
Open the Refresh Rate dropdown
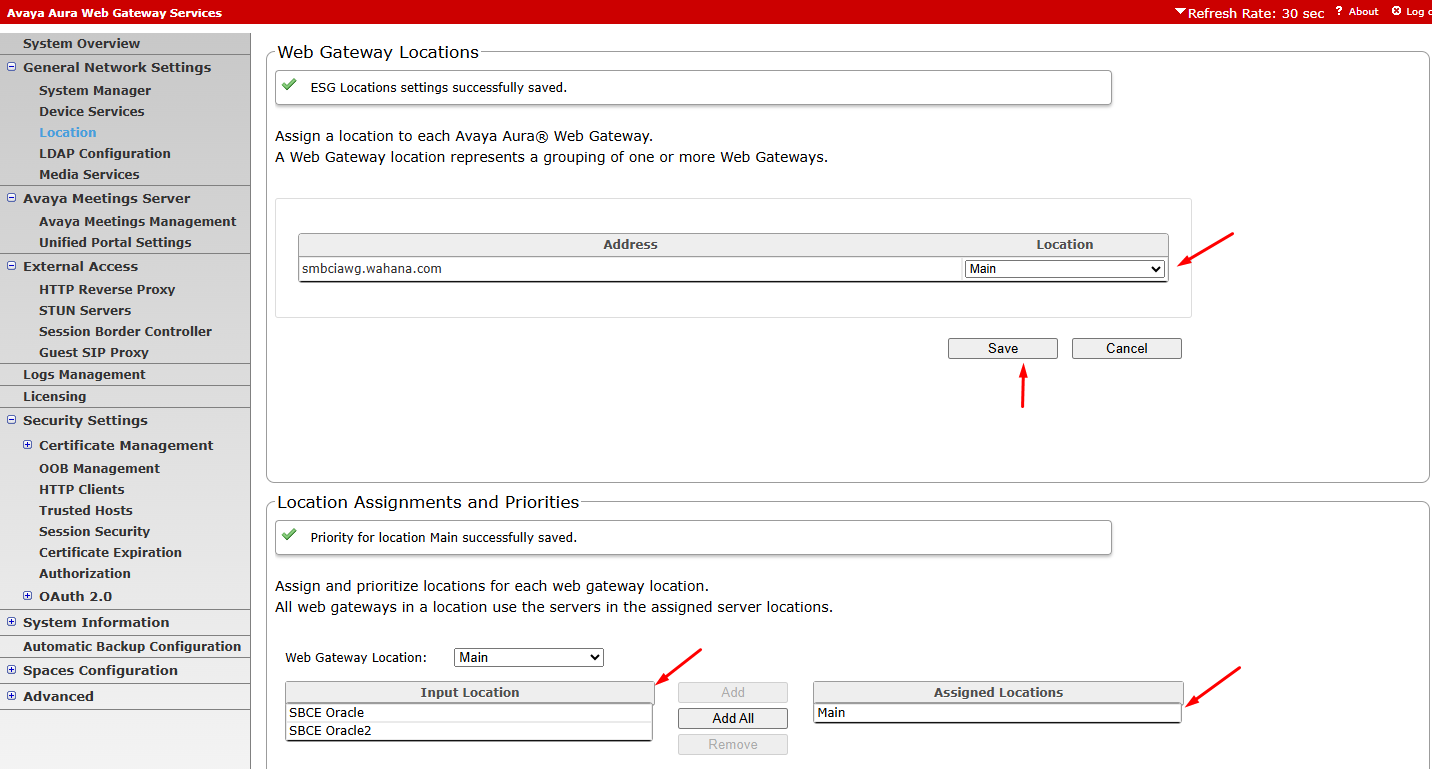(x=1249, y=13)
